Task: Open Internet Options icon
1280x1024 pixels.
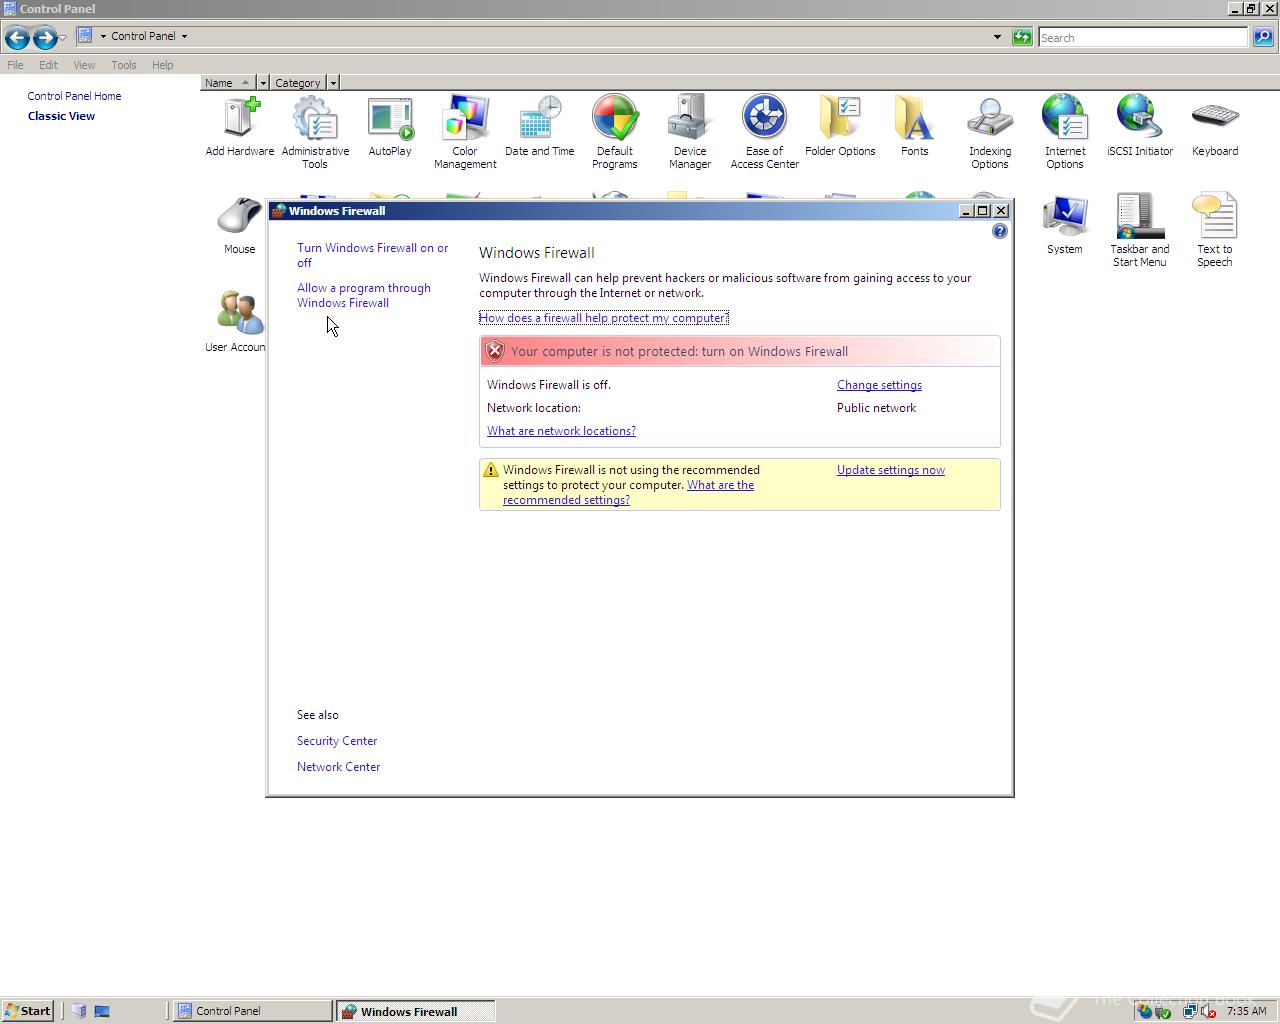Action: [1065, 133]
